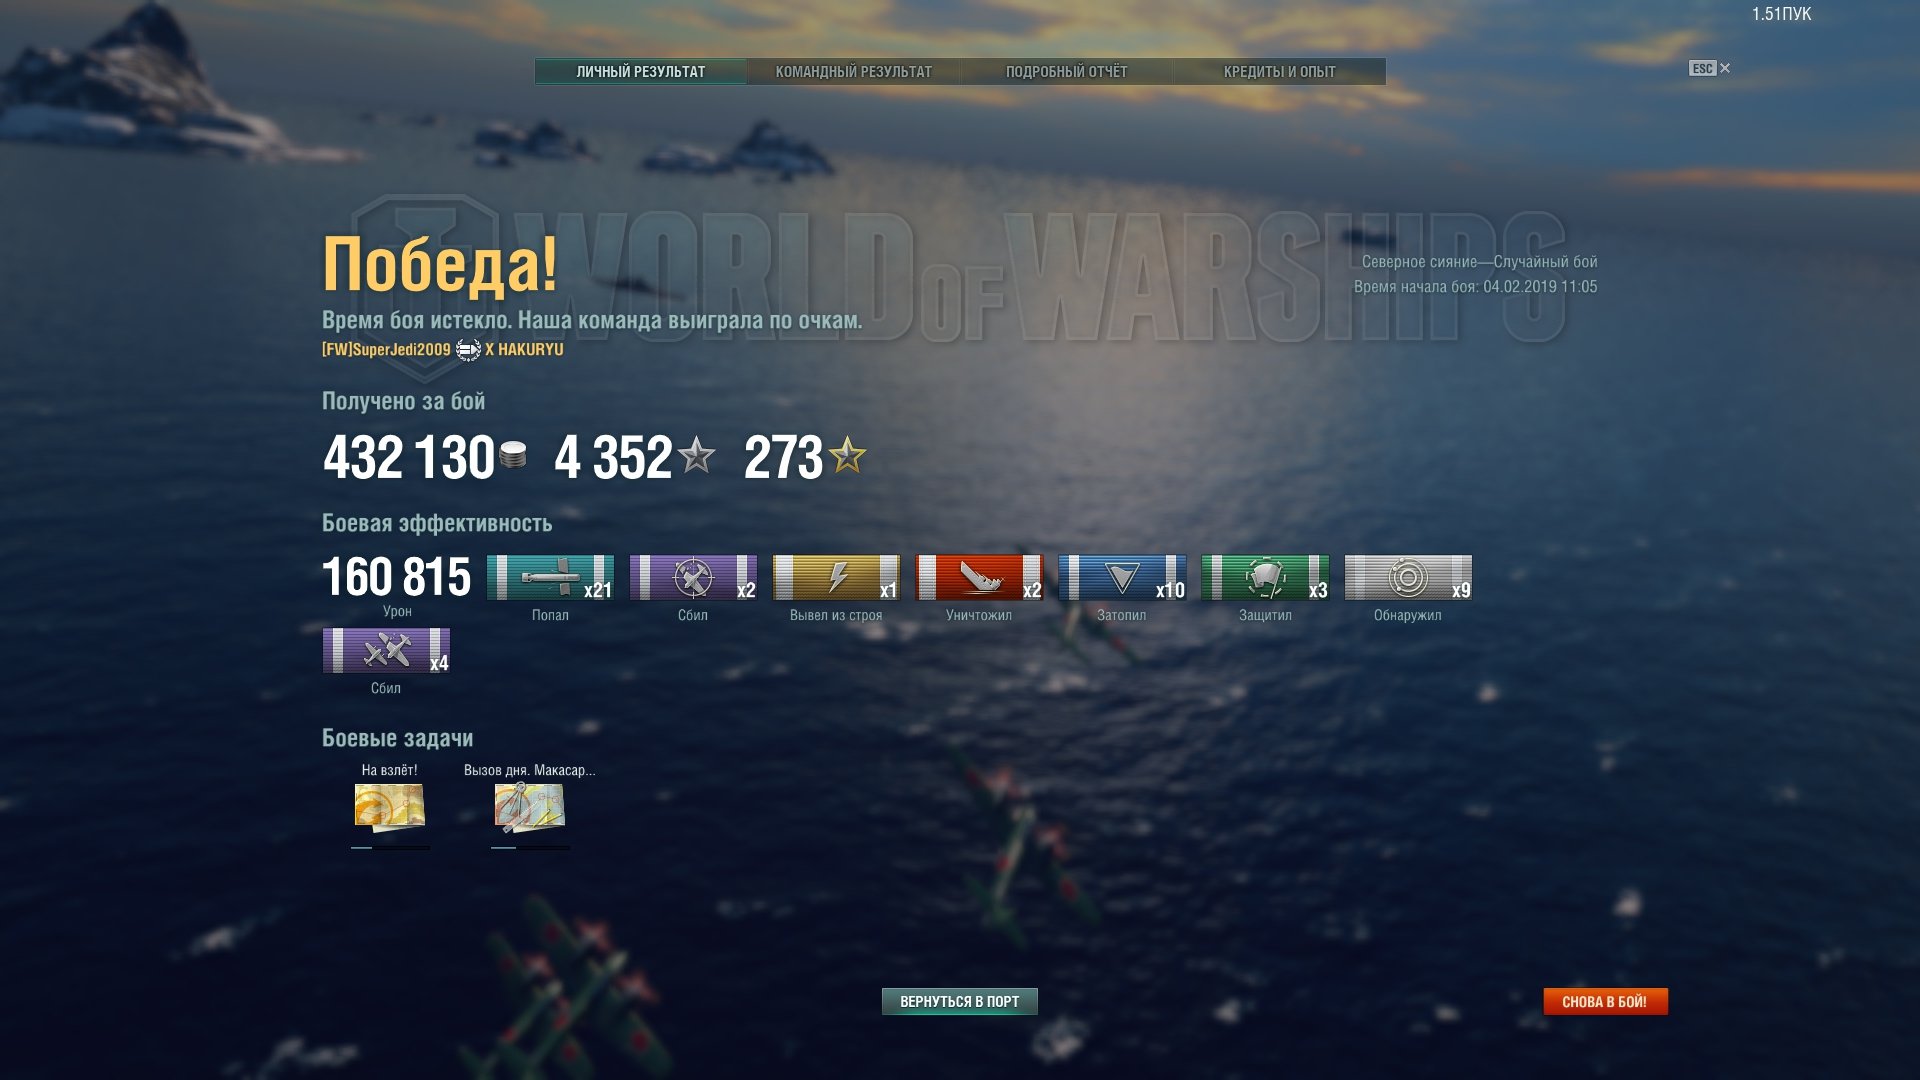Viewport: 1920px width, 1080px height.
Task: Click the gold free XP star icon
Action: pyautogui.click(x=847, y=456)
